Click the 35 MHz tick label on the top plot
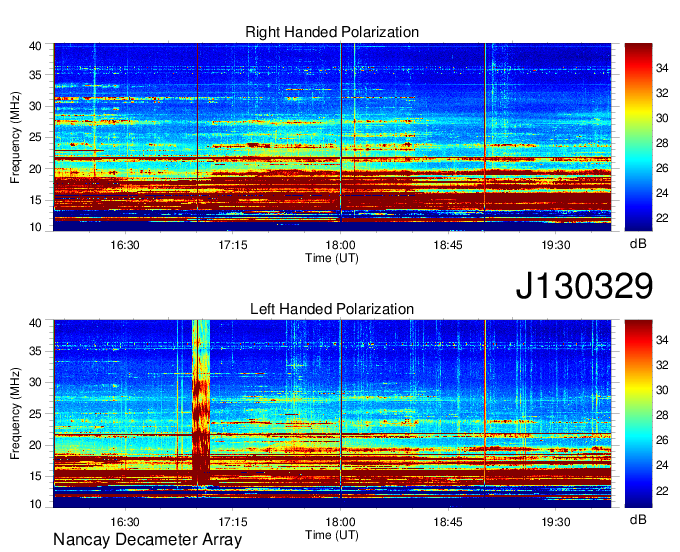 35,75
